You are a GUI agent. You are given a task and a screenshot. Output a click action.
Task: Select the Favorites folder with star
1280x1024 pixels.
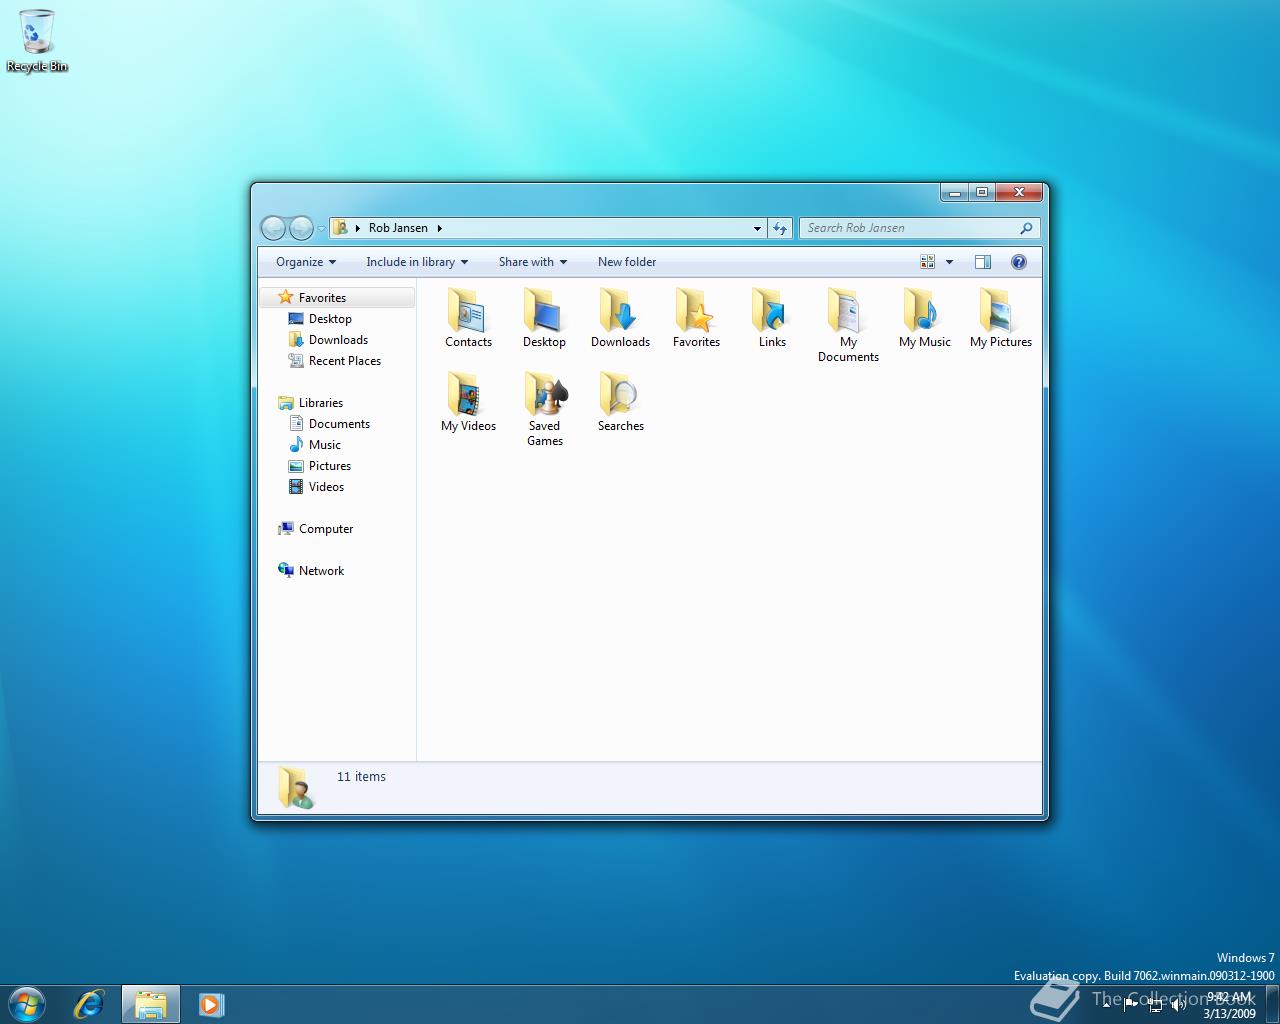pos(696,310)
